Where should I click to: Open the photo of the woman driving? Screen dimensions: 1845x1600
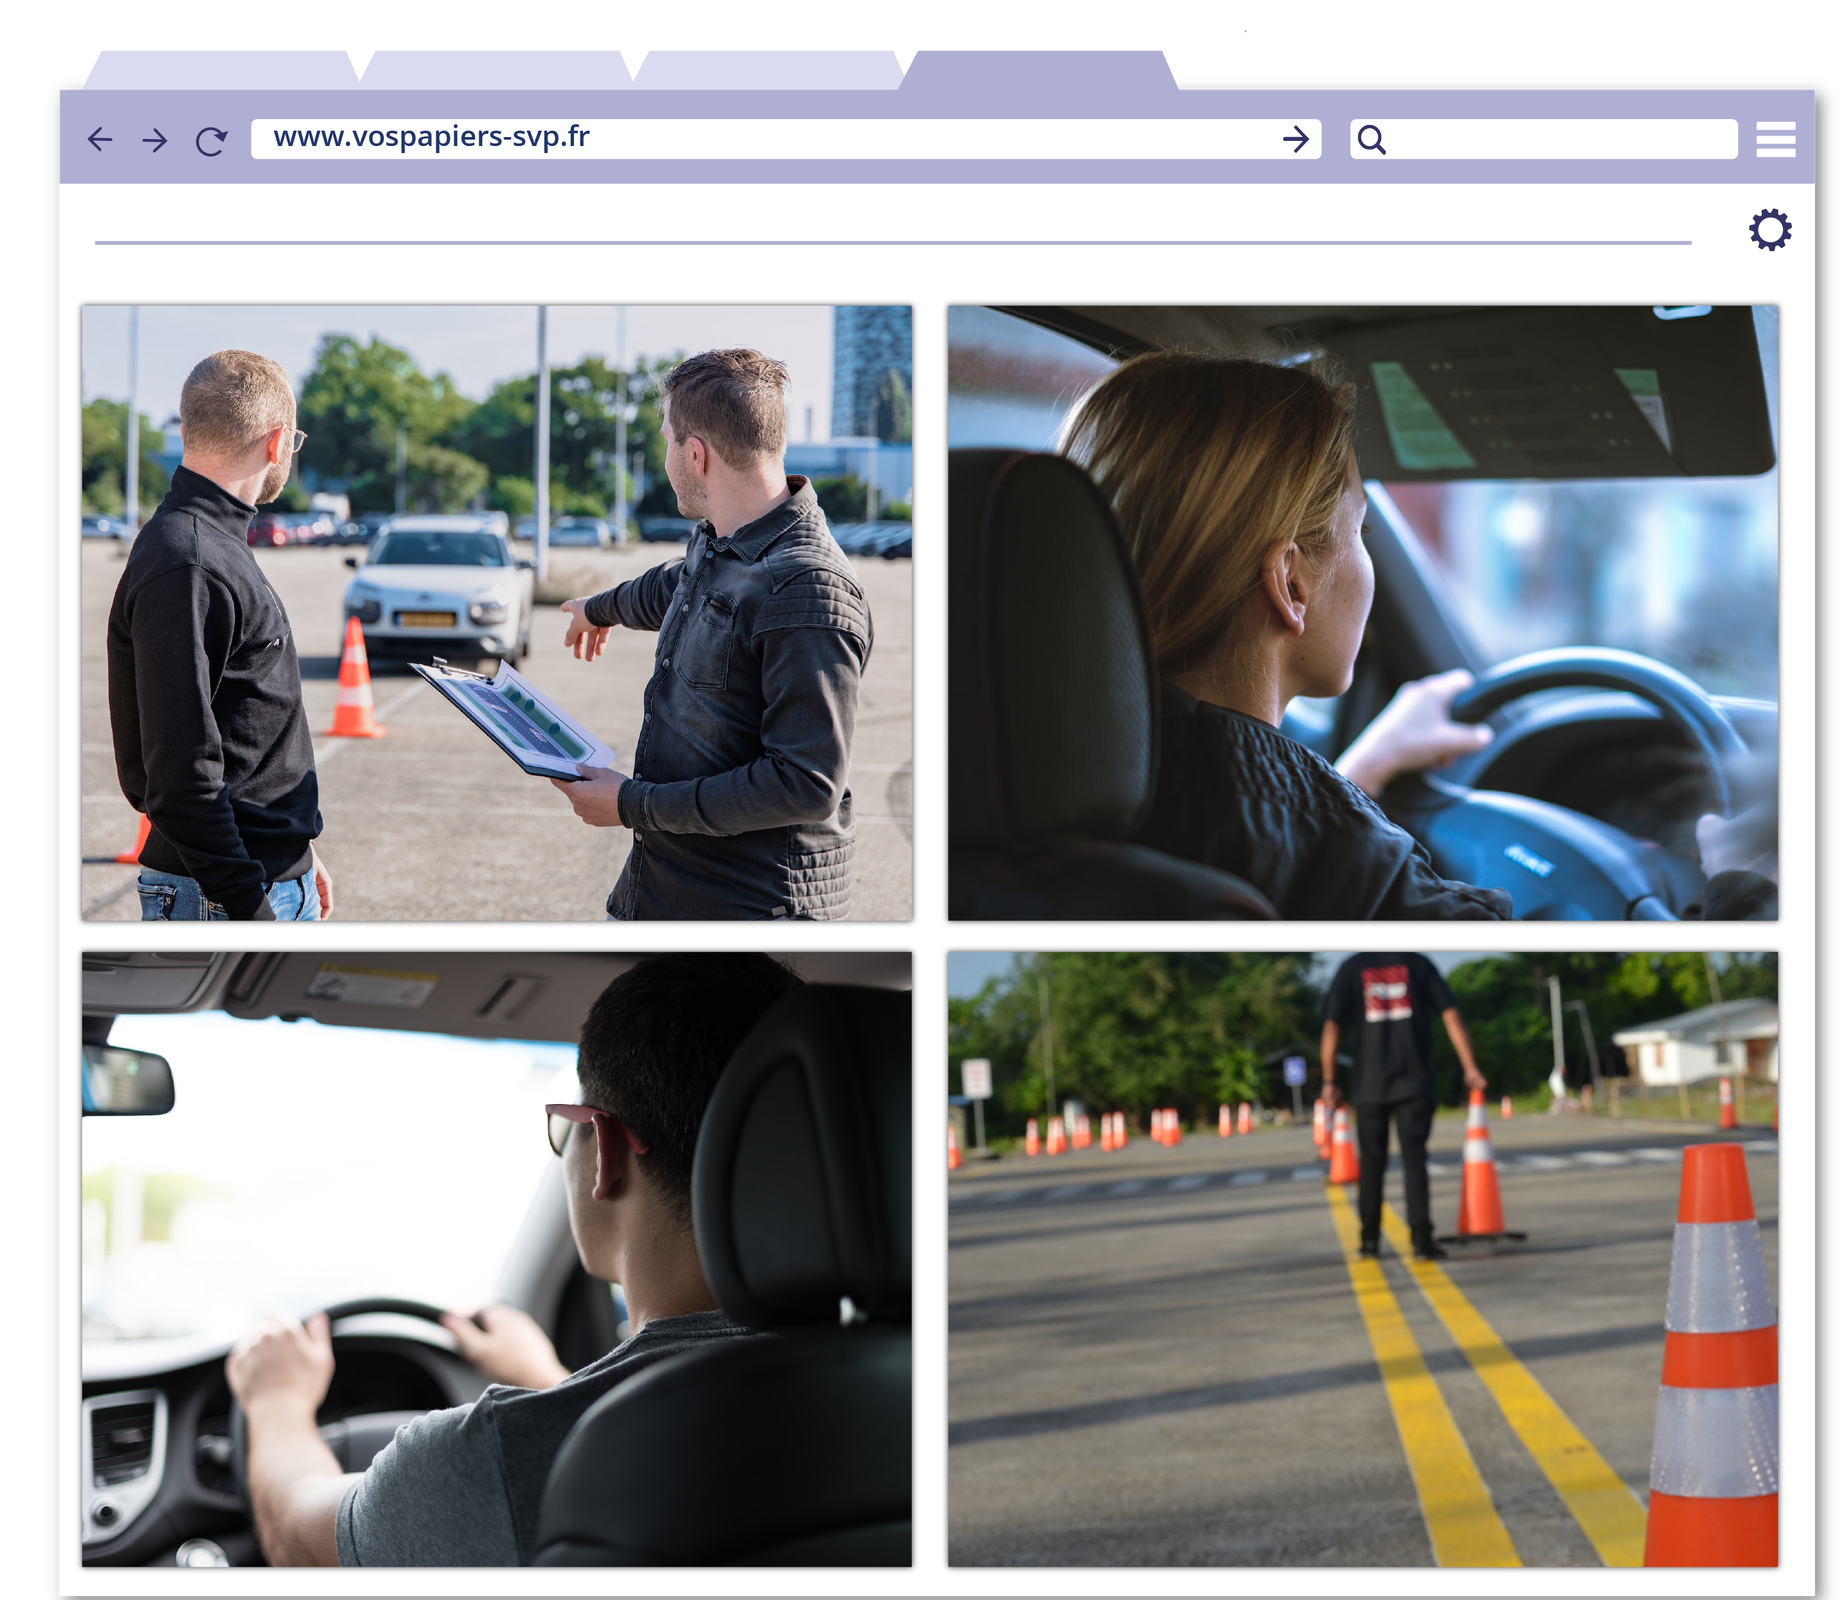click(1362, 613)
